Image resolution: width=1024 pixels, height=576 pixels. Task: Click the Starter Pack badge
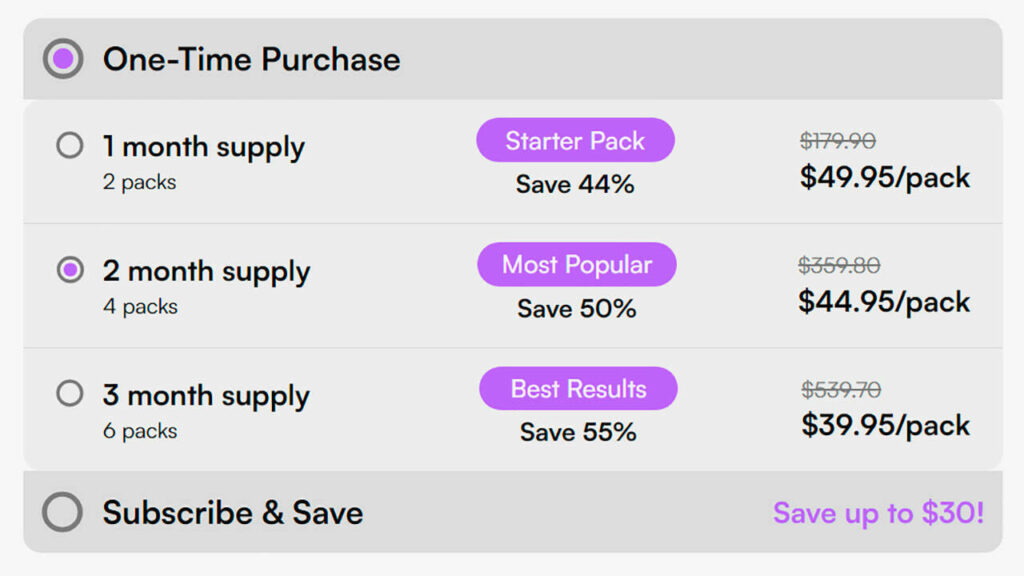(575, 141)
